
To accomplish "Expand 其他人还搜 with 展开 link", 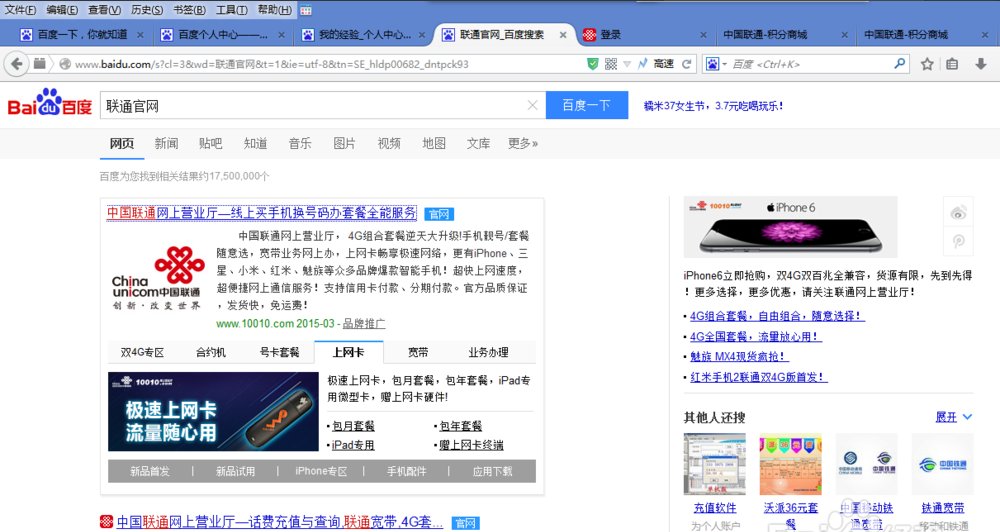I will (x=953, y=417).
